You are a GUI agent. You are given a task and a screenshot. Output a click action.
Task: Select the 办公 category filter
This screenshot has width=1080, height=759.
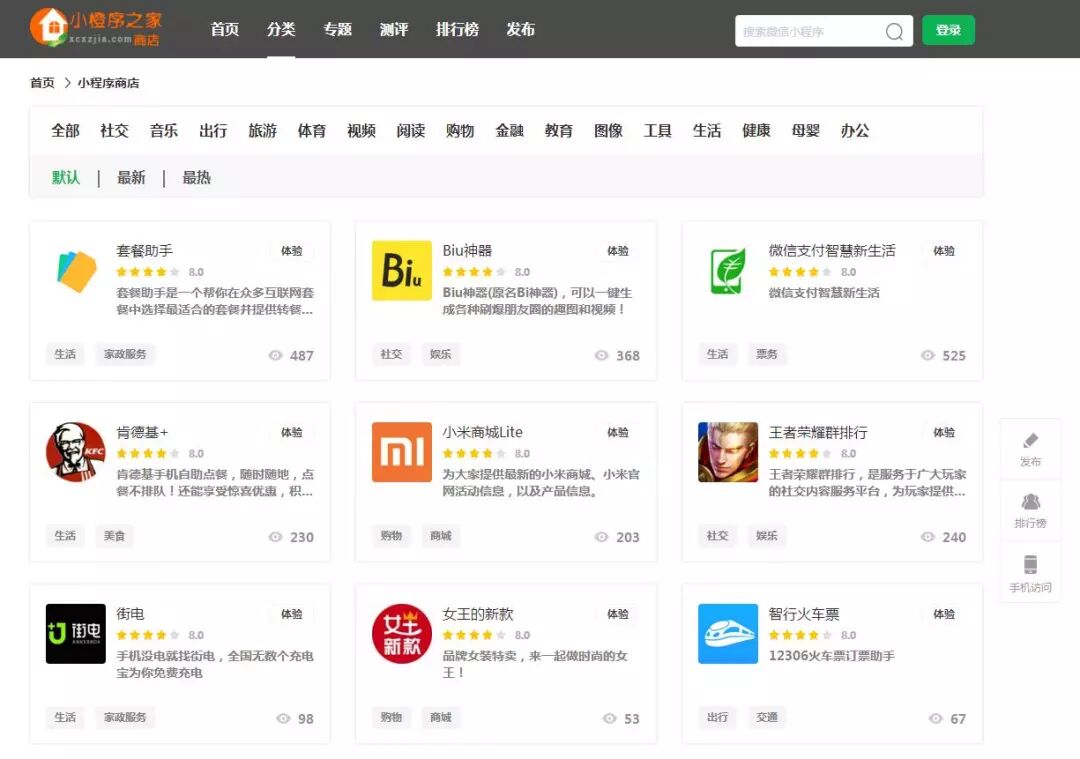pos(855,130)
